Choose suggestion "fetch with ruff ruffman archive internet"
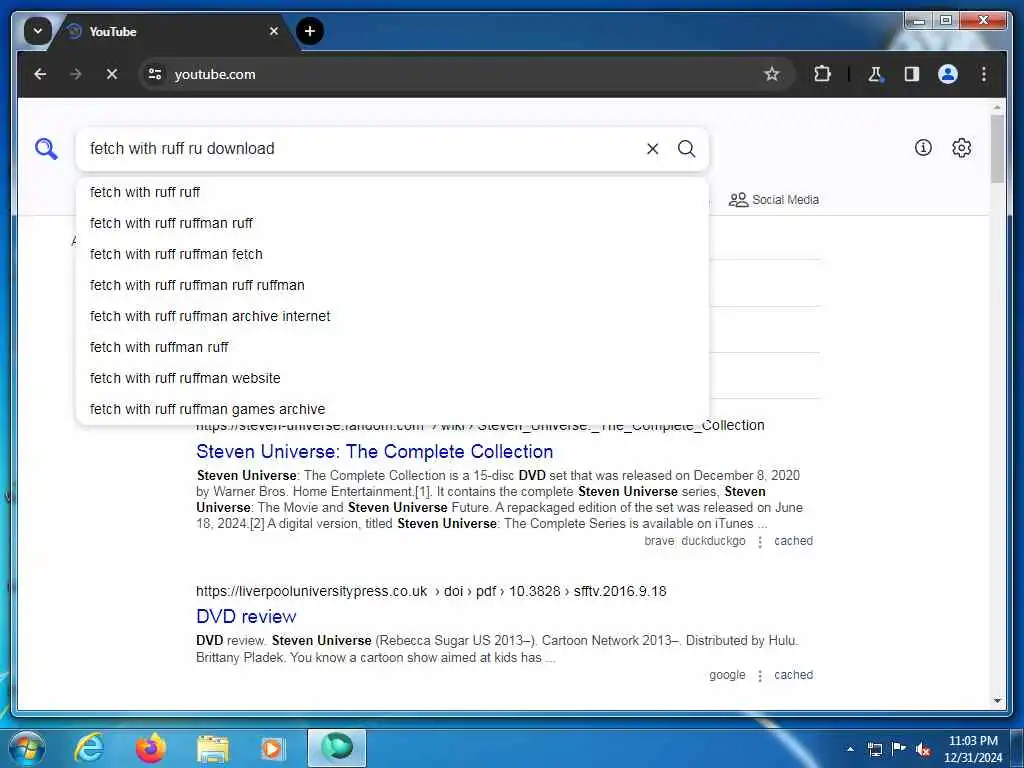Image resolution: width=1024 pixels, height=768 pixels. click(392, 316)
